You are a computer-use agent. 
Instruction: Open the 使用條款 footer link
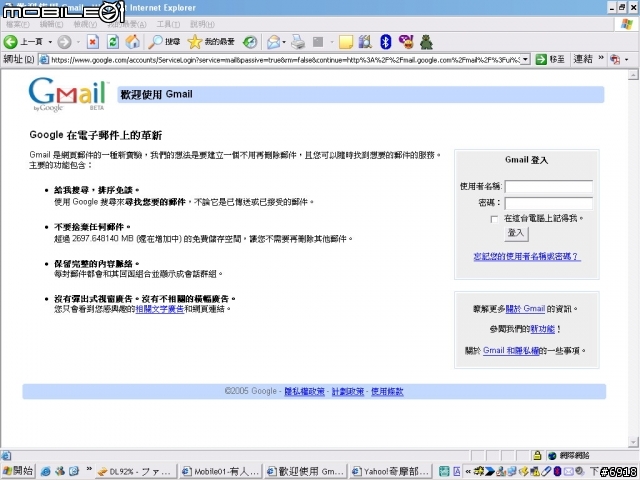387,391
